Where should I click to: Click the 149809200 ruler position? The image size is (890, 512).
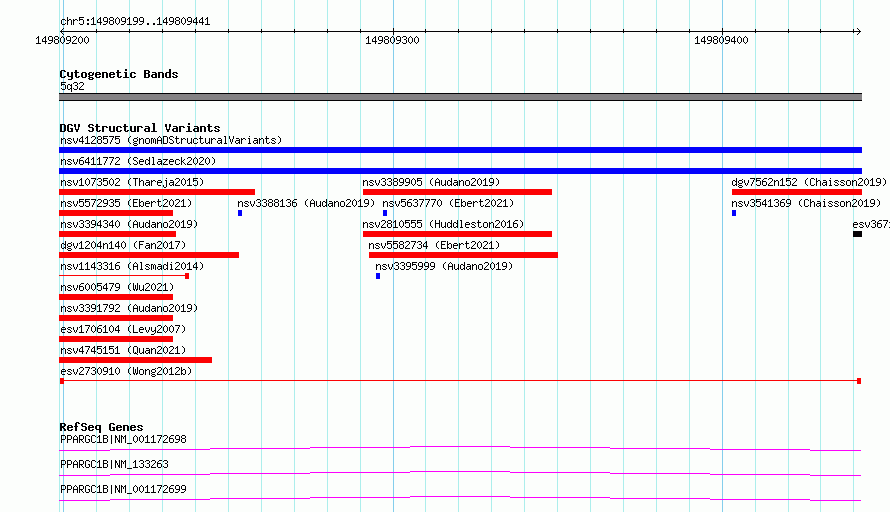click(62, 40)
